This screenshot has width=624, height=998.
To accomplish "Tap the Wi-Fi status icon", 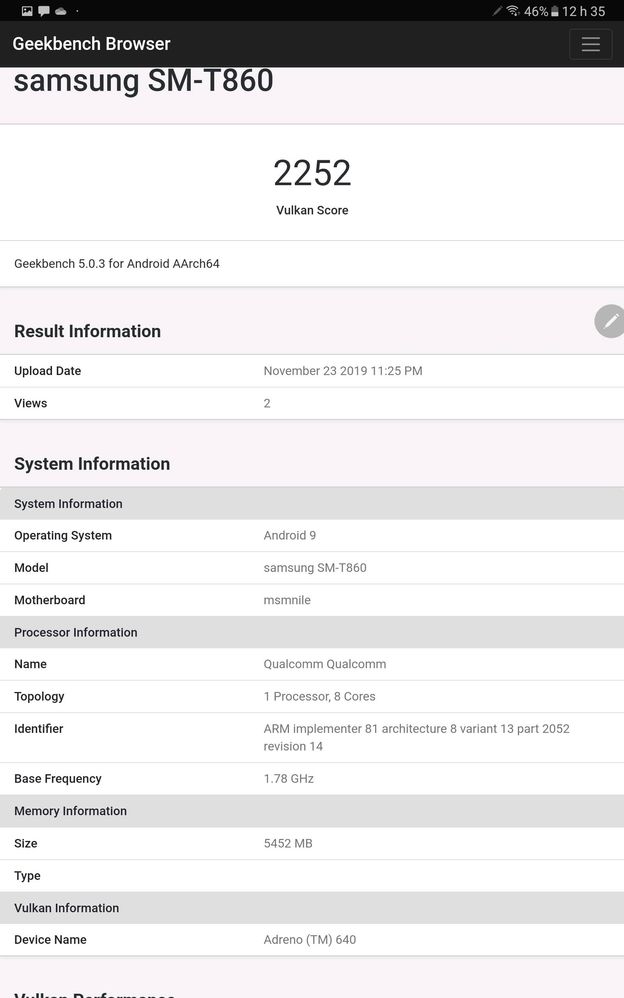I will 513,11.
